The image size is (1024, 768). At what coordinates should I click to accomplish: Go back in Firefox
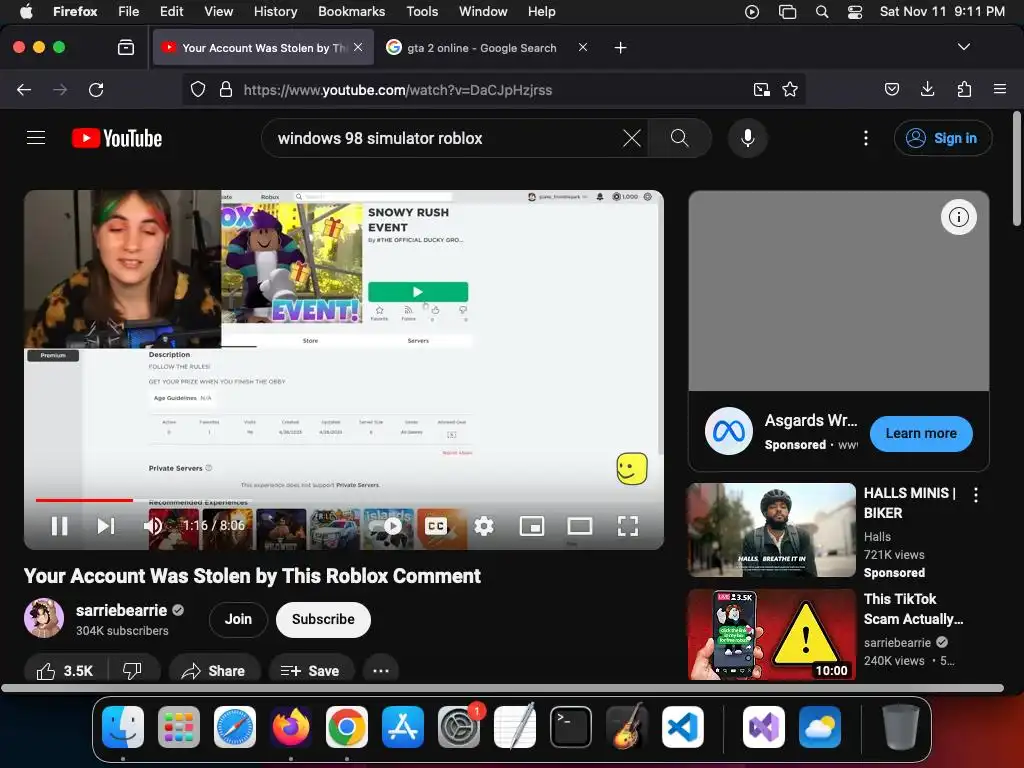[x=24, y=89]
